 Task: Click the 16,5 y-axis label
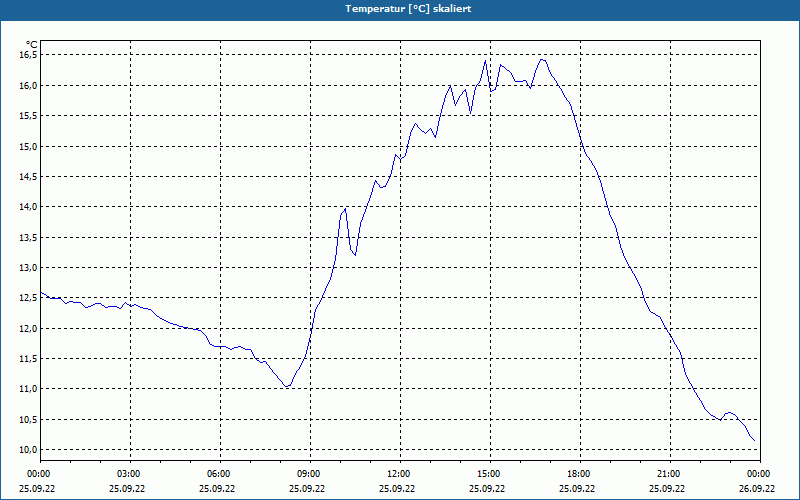click(x=29, y=55)
